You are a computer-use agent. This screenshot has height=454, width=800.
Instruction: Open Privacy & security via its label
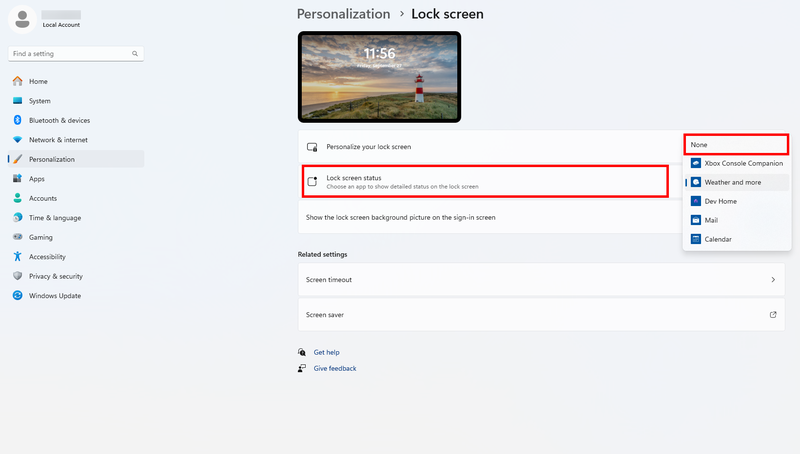(x=56, y=276)
